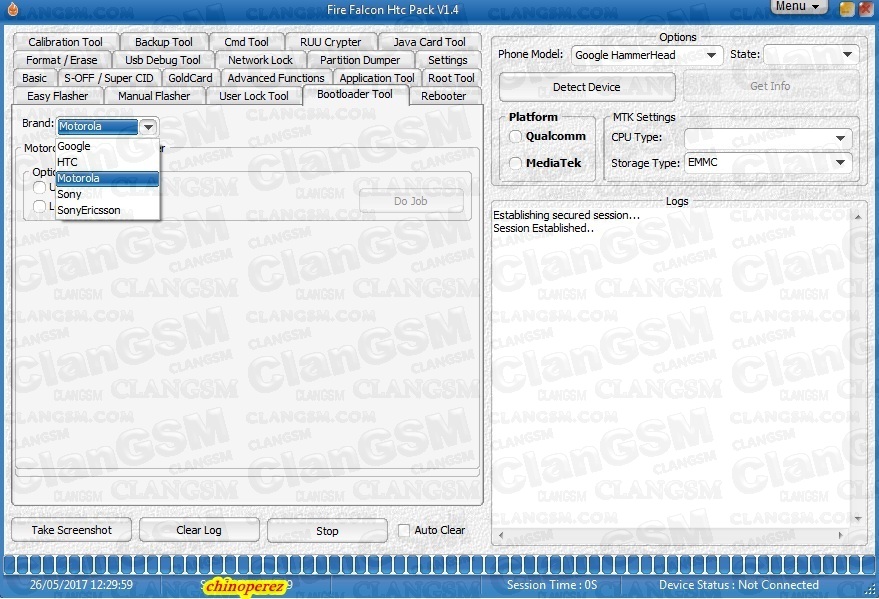879x599 pixels.
Task: Pick Sony in the Brand list
Action: 108,194
